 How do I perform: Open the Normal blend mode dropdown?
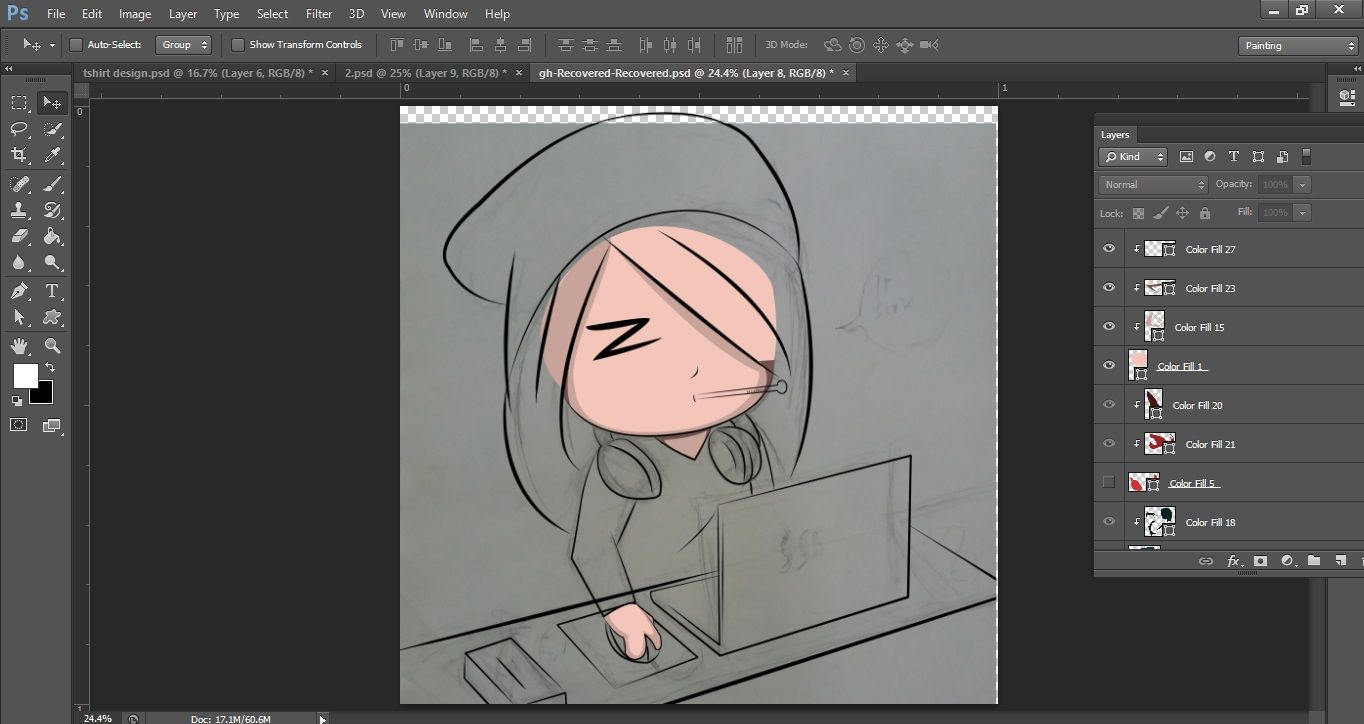[x=1154, y=185]
